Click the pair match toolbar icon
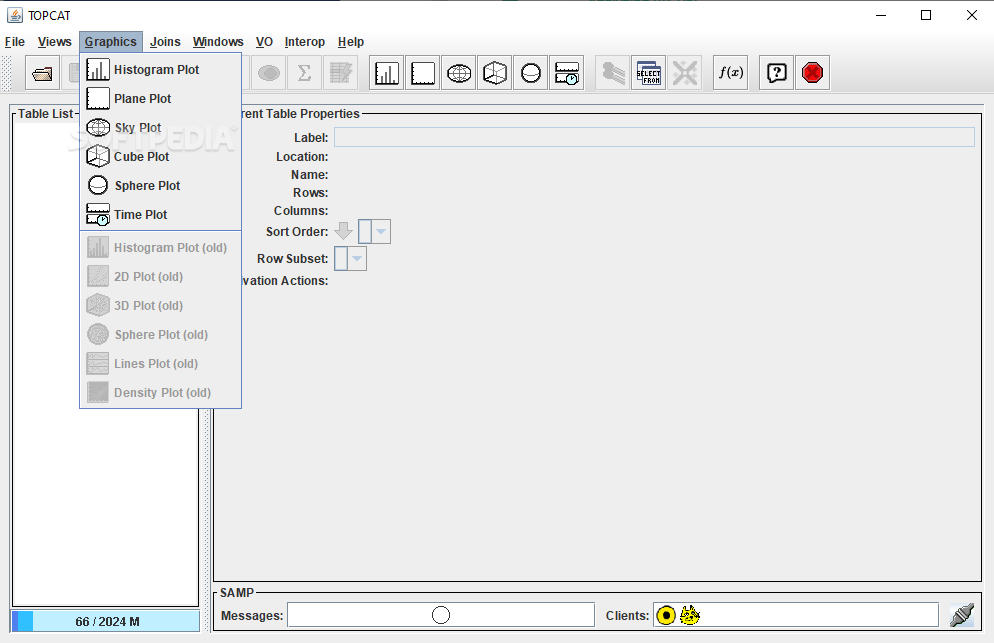The width and height of the screenshot is (994, 643). point(612,73)
